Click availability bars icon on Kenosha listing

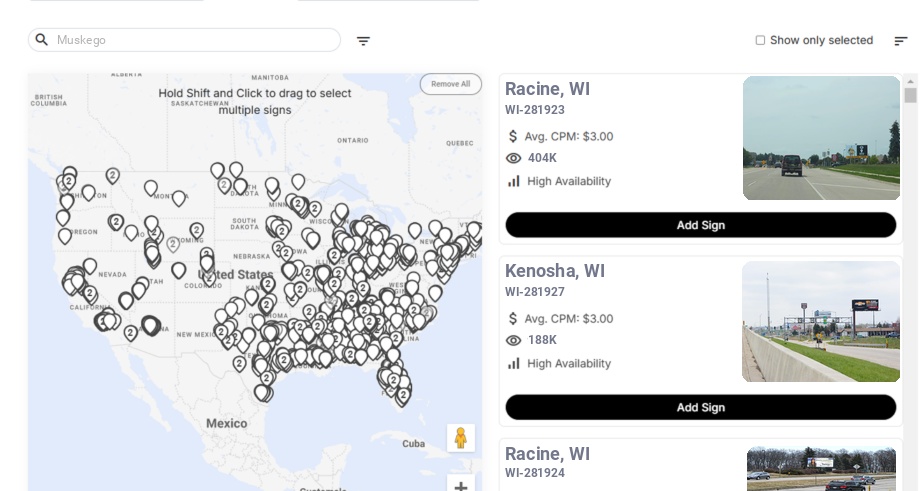[513, 364]
